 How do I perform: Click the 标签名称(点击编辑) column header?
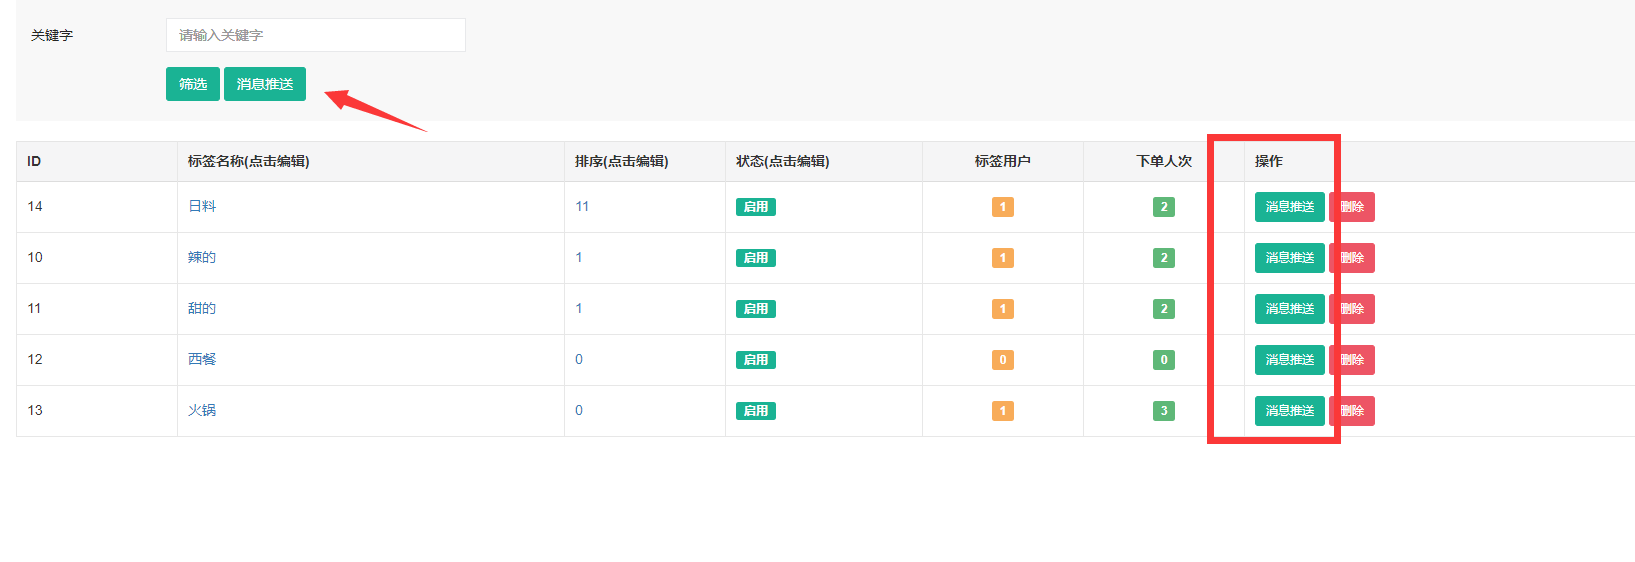coord(249,161)
